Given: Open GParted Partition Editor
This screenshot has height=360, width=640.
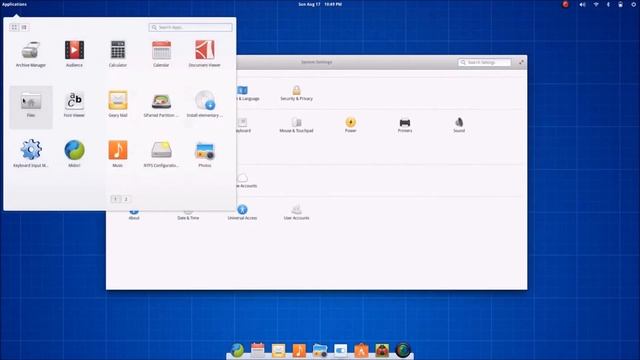Looking at the screenshot, I should (161, 105).
